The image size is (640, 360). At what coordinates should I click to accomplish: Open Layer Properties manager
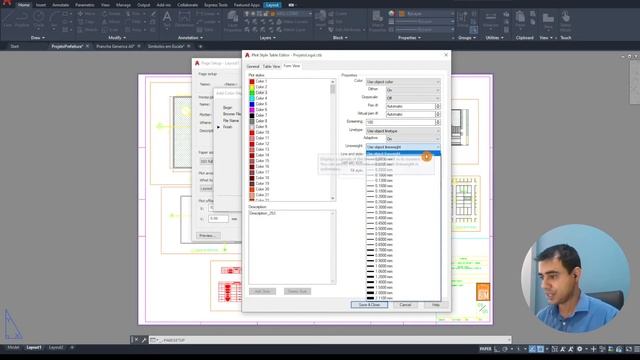pos(233,20)
